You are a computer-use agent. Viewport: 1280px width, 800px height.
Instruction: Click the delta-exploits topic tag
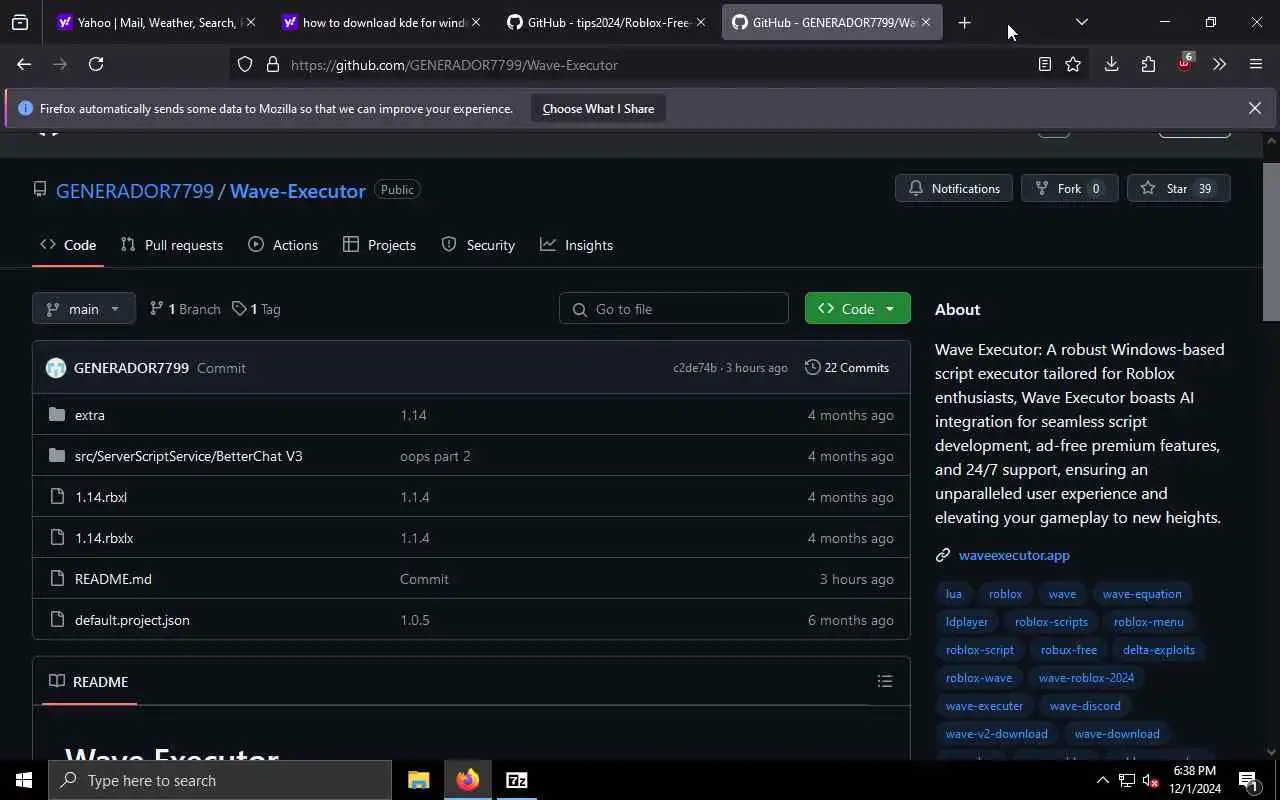1159,650
